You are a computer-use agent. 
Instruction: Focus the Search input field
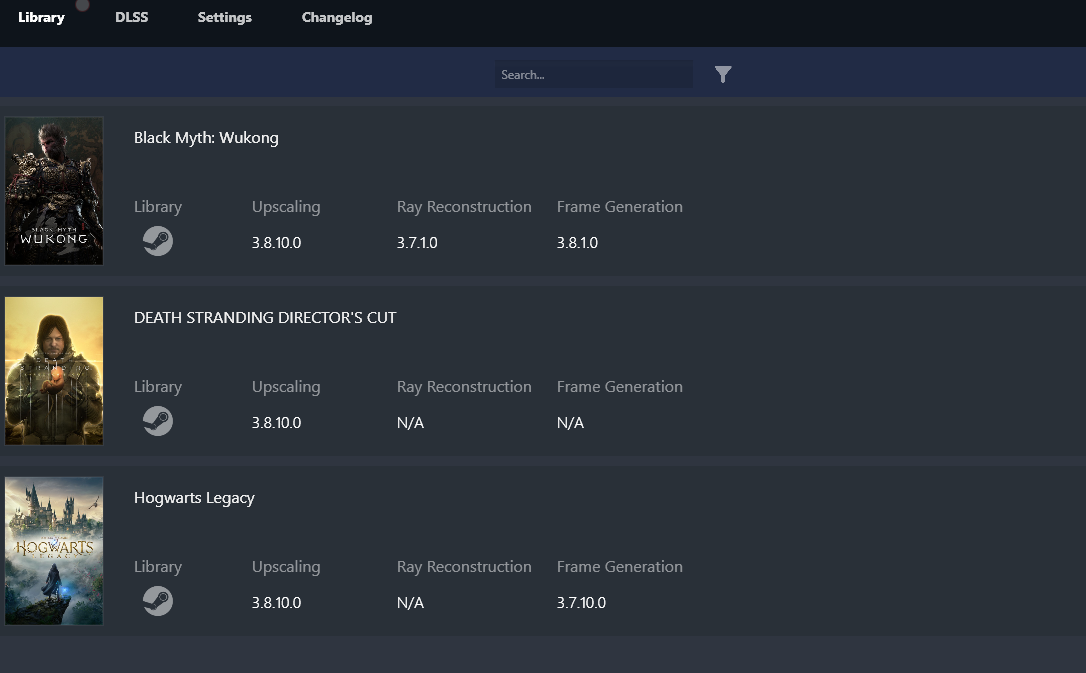[x=594, y=74]
